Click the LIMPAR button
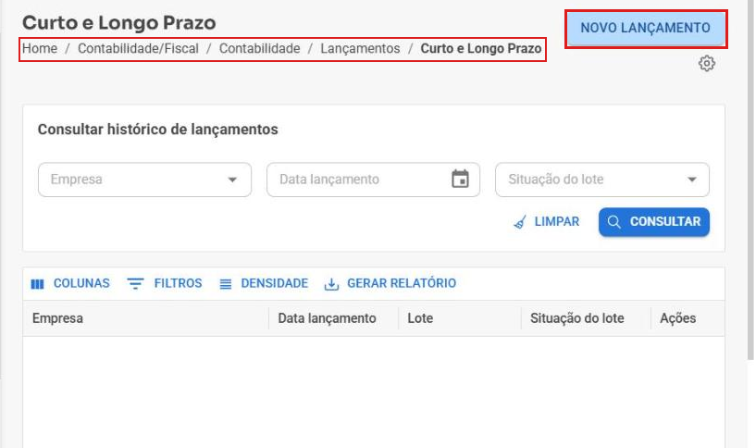The image size is (754, 448). coord(547,222)
